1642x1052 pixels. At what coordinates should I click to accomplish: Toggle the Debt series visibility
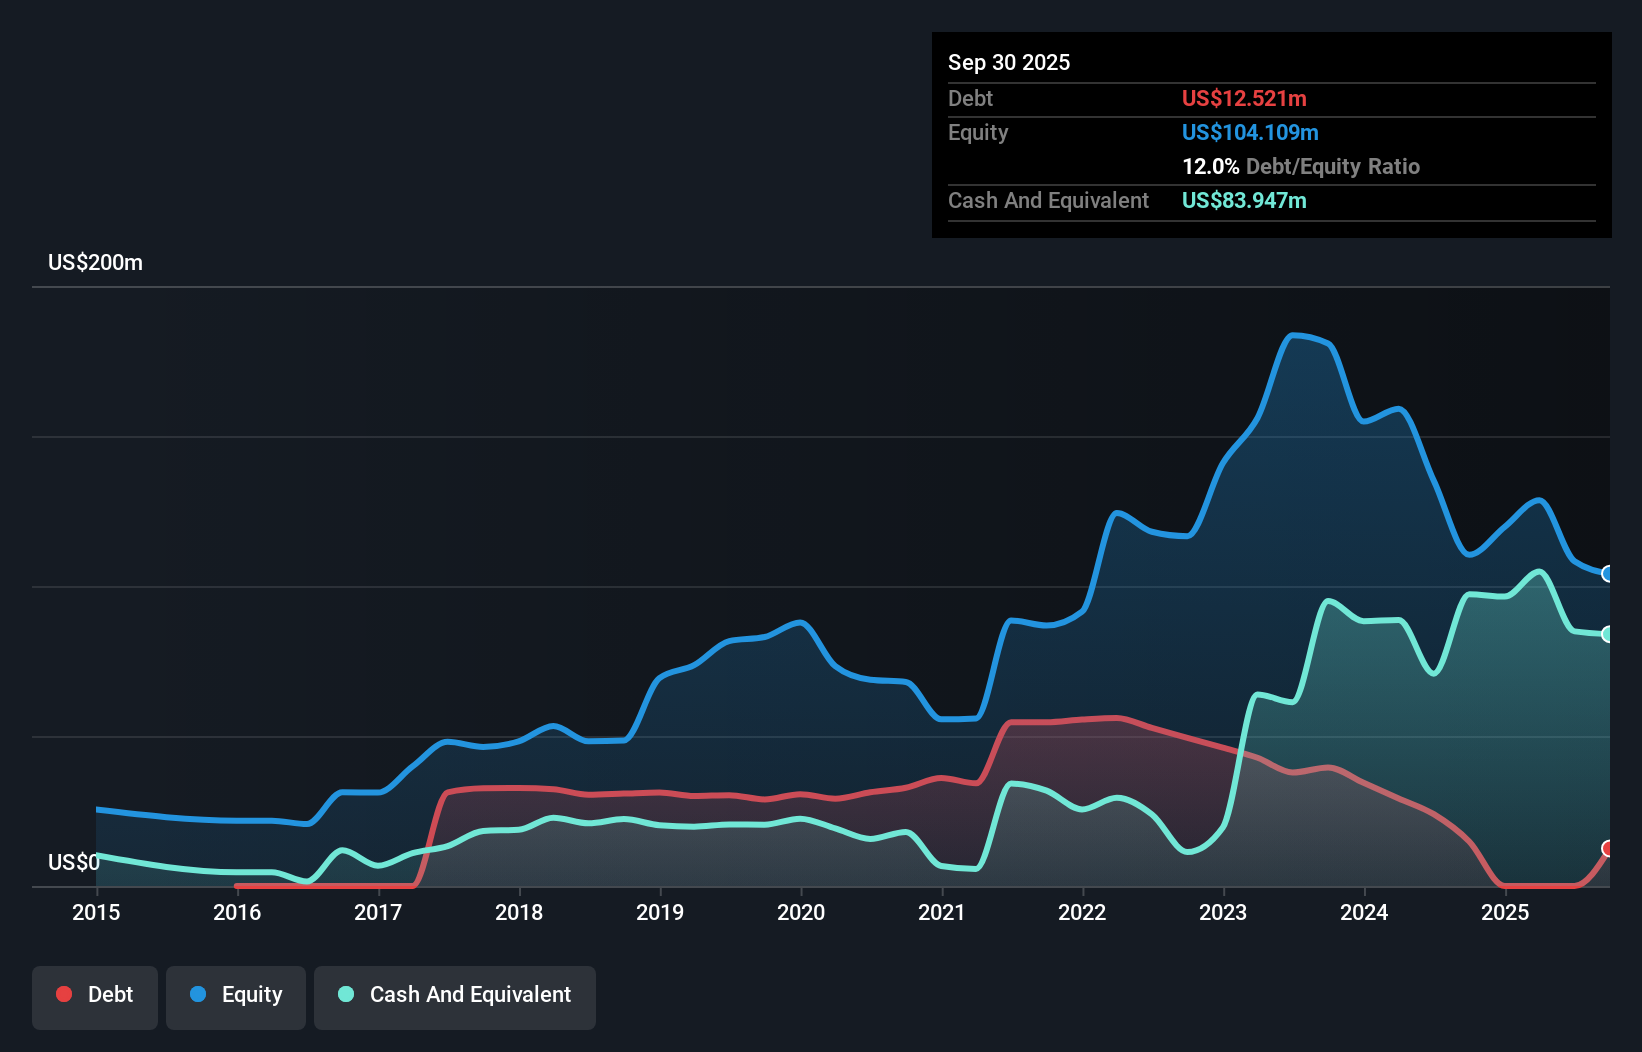click(95, 994)
